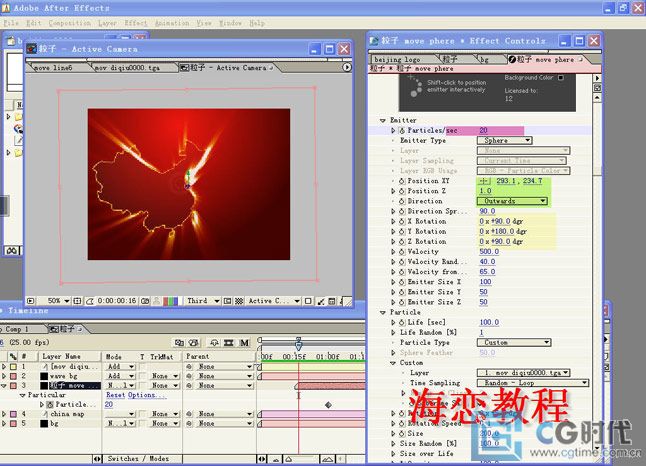Click the Particle stopwatch in timeline

click(x=50, y=405)
